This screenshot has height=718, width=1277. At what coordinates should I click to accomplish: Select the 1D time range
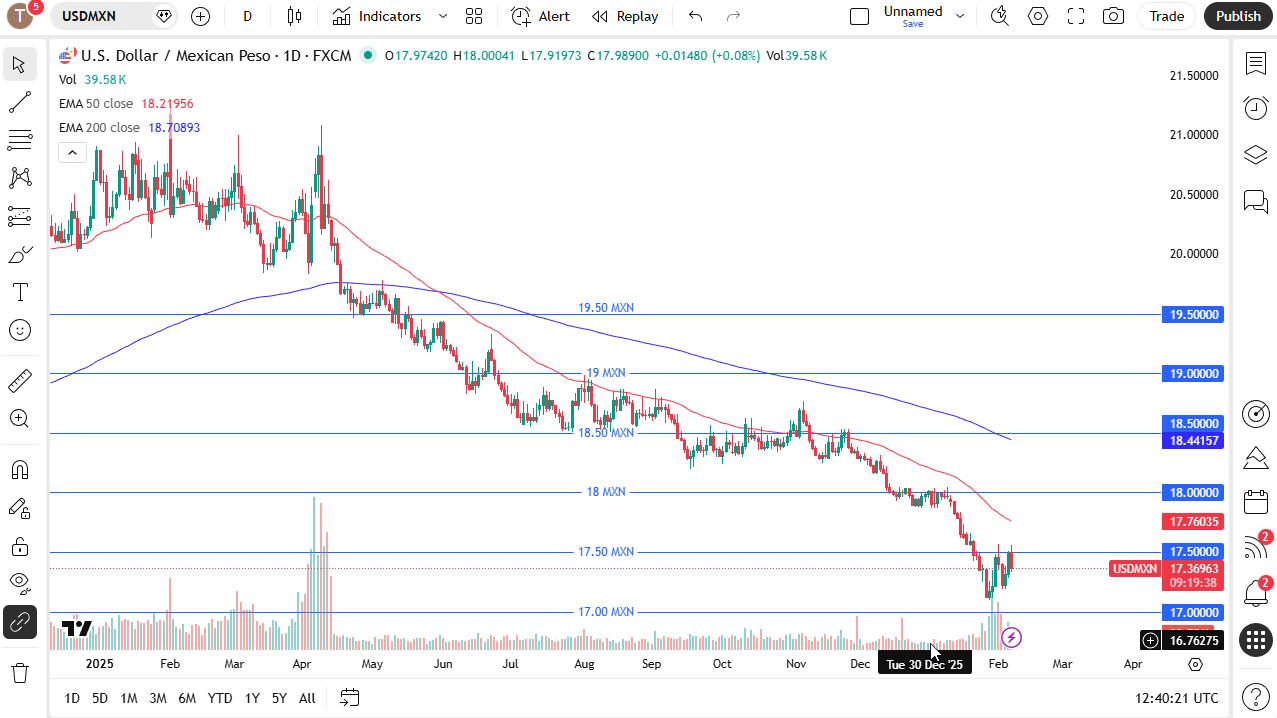click(x=72, y=698)
